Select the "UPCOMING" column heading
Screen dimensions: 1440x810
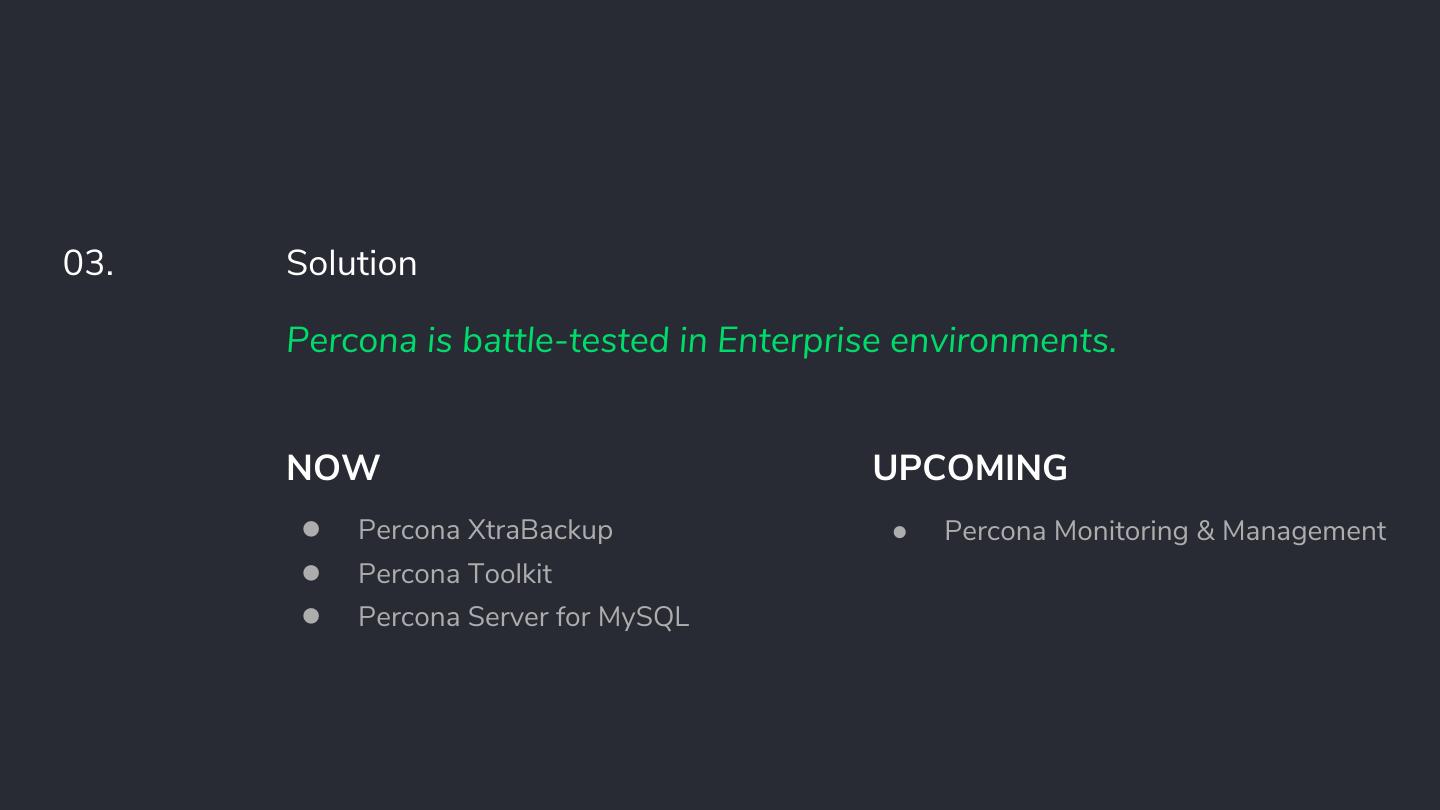pyautogui.click(x=970, y=468)
